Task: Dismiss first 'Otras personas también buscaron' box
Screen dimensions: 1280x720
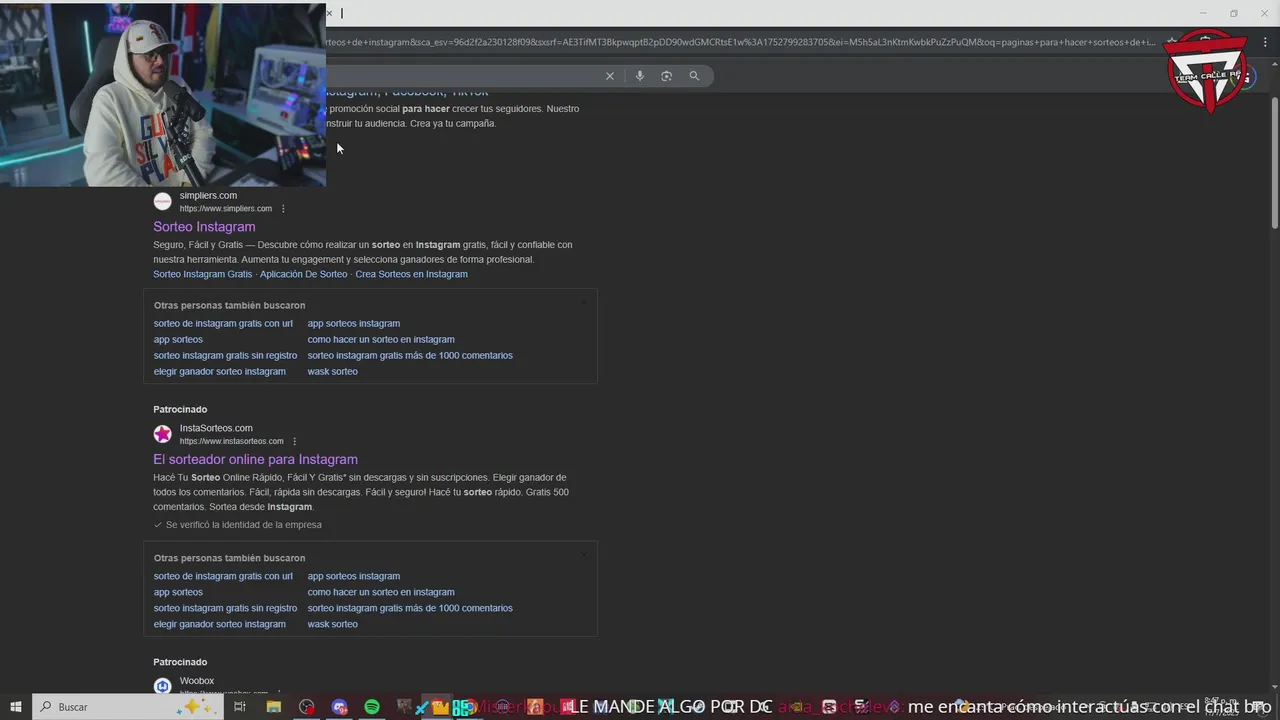Action: pyautogui.click(x=584, y=302)
